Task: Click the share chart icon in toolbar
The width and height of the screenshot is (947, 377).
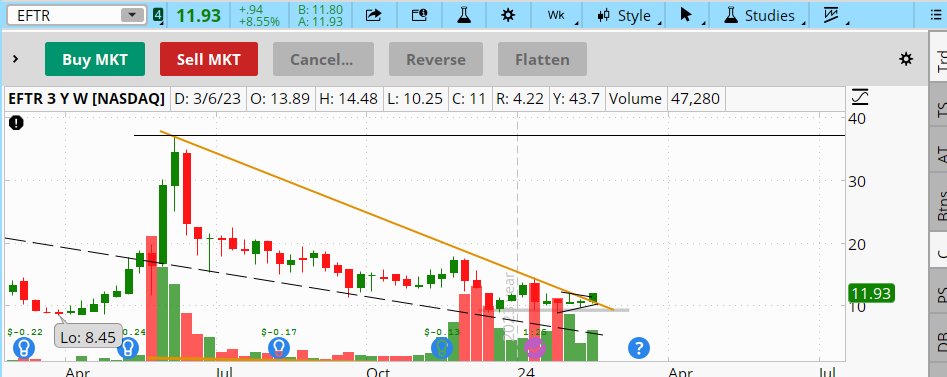Action: [x=374, y=15]
